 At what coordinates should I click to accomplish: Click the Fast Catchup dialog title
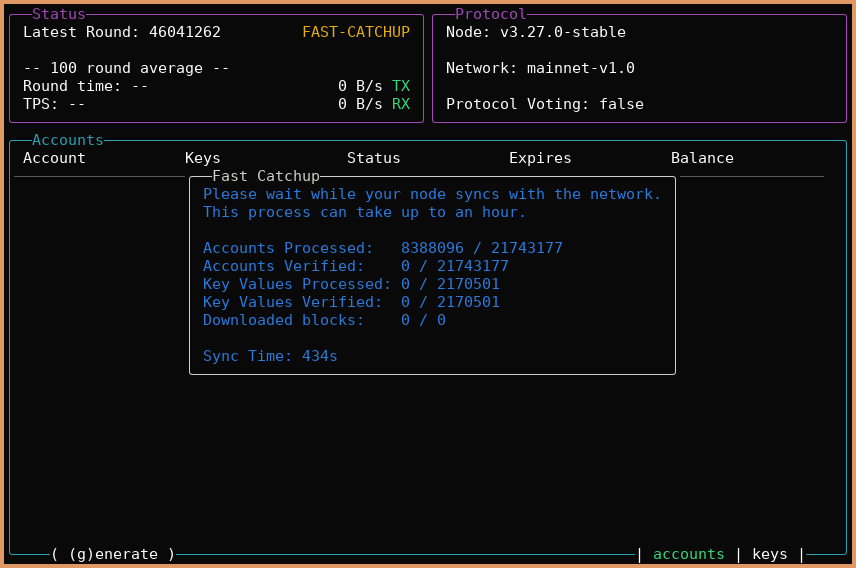point(265,176)
